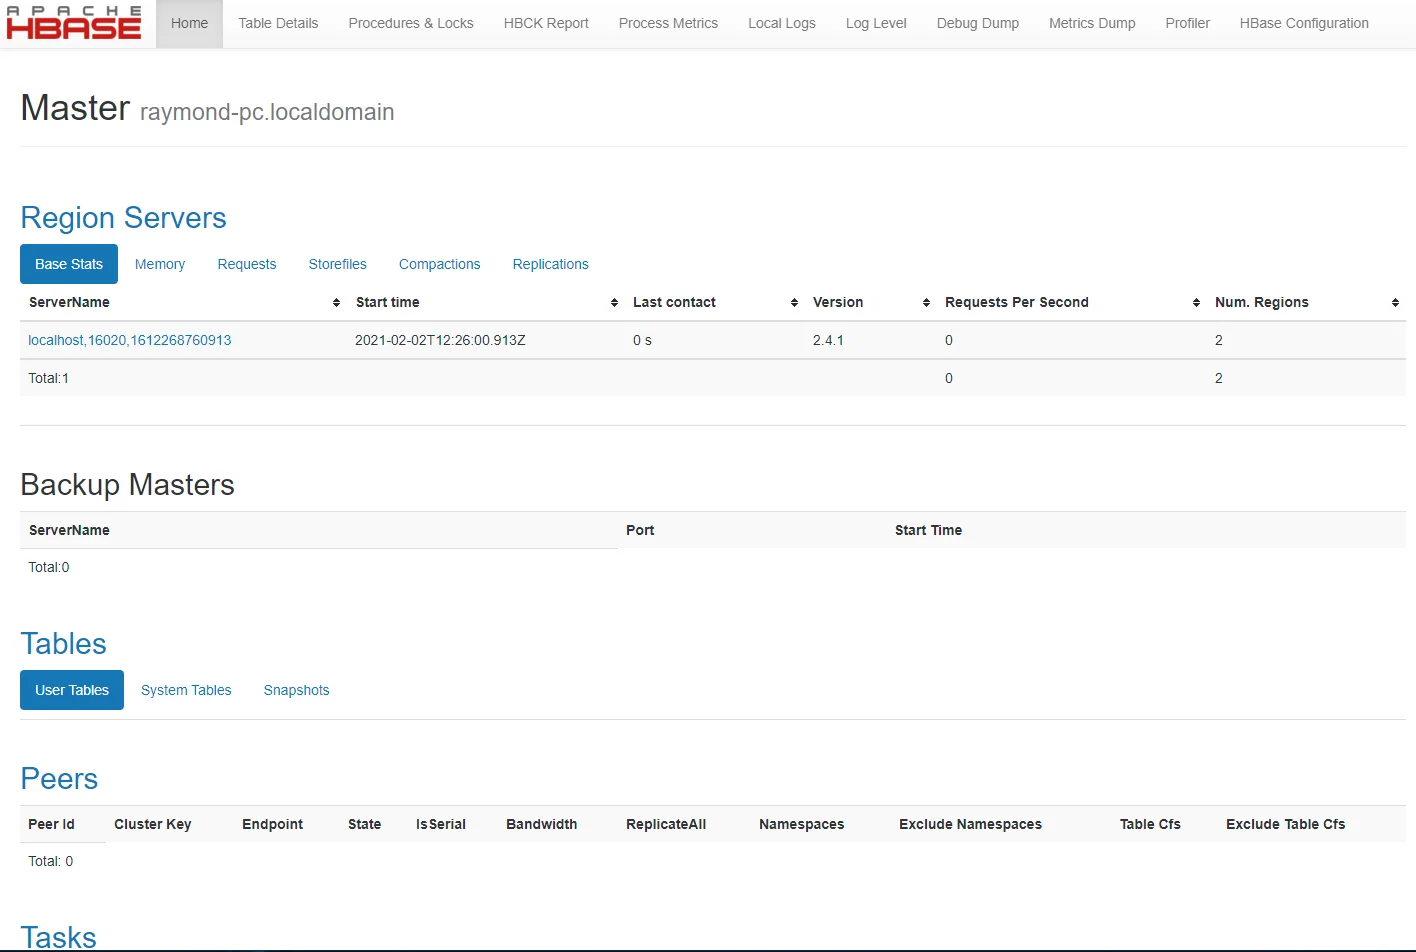Open the Table Details page
1416x952 pixels.
tap(278, 23)
